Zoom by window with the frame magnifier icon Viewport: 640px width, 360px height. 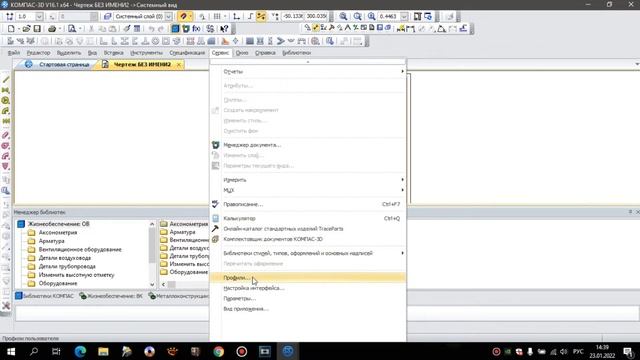tap(358, 16)
